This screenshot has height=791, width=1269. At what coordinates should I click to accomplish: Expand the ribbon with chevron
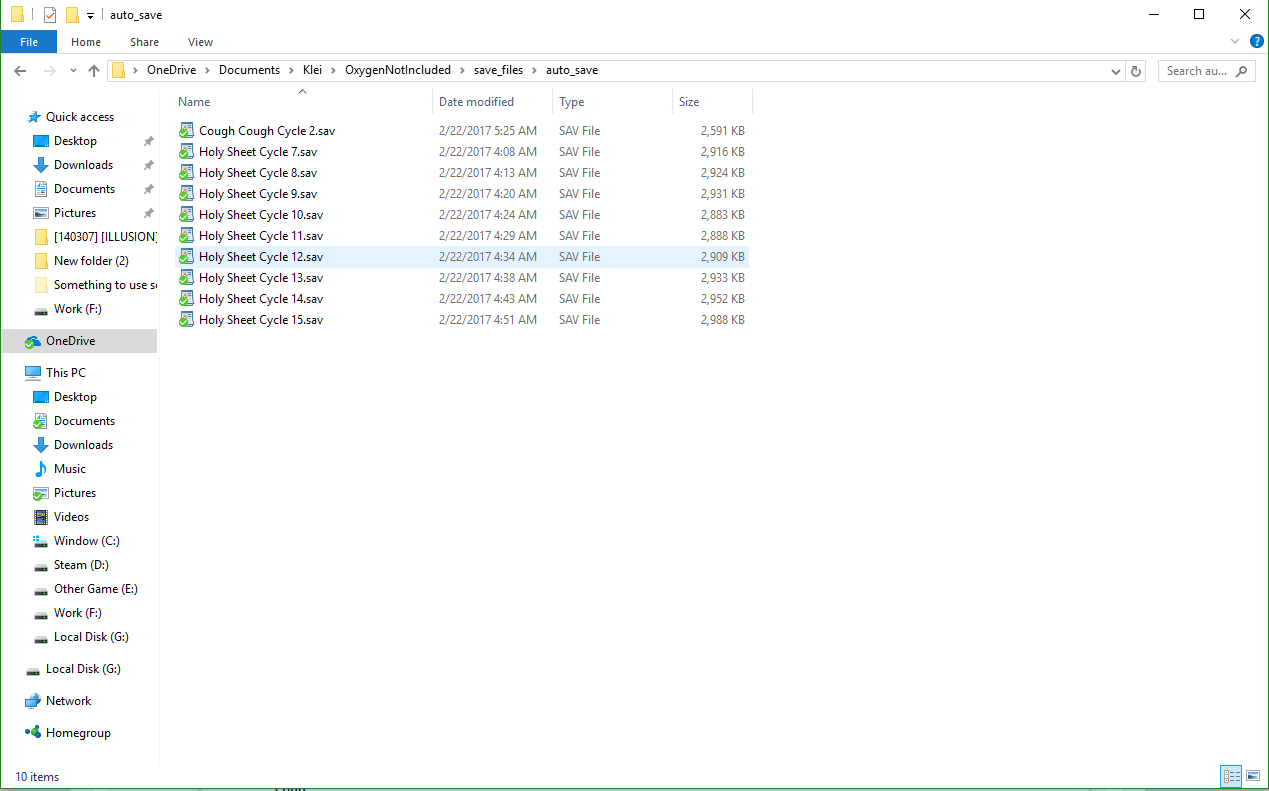(1235, 41)
